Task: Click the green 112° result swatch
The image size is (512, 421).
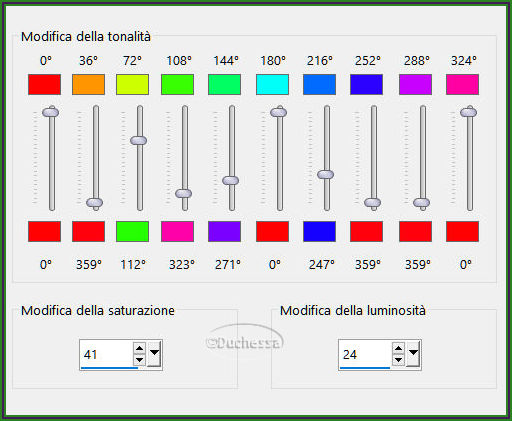Action: point(132,231)
